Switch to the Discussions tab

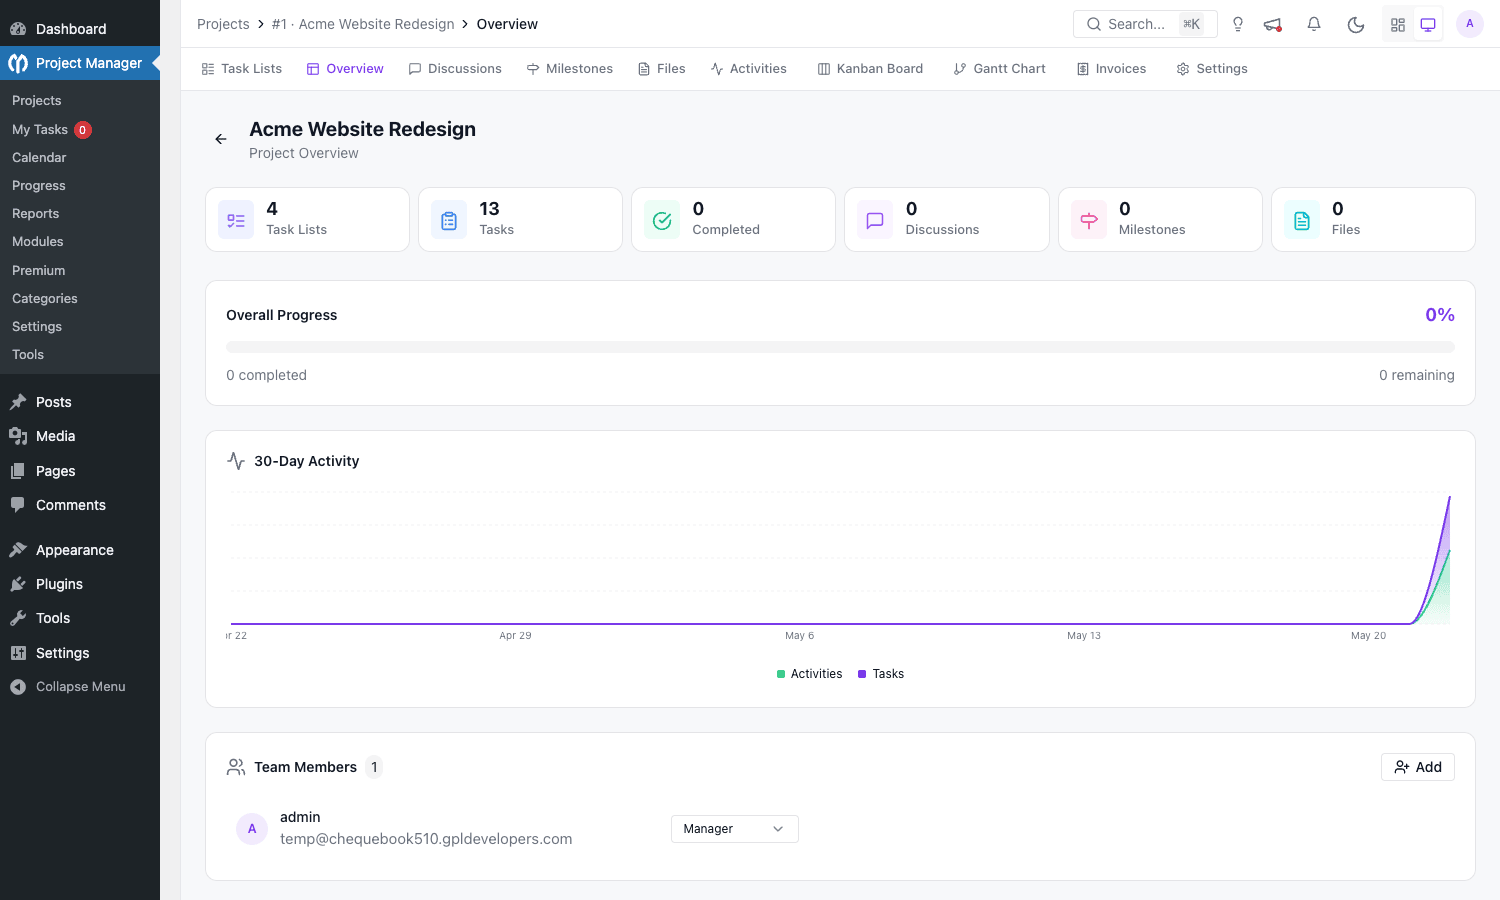455,69
